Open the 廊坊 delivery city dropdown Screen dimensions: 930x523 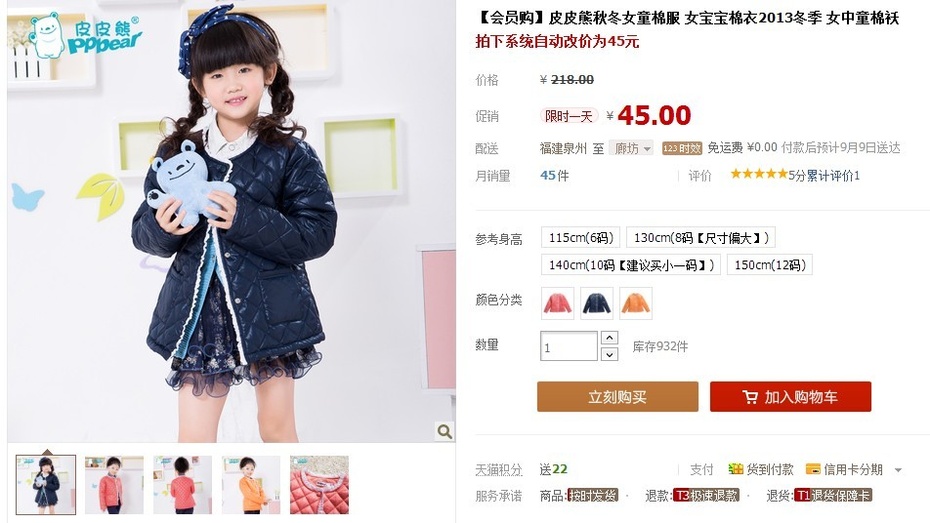632,148
